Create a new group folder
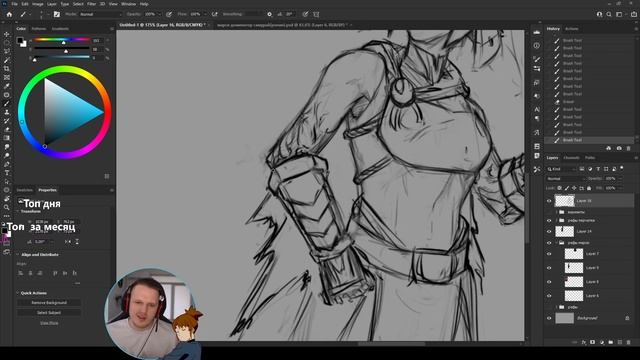The image size is (640, 360). point(611,342)
